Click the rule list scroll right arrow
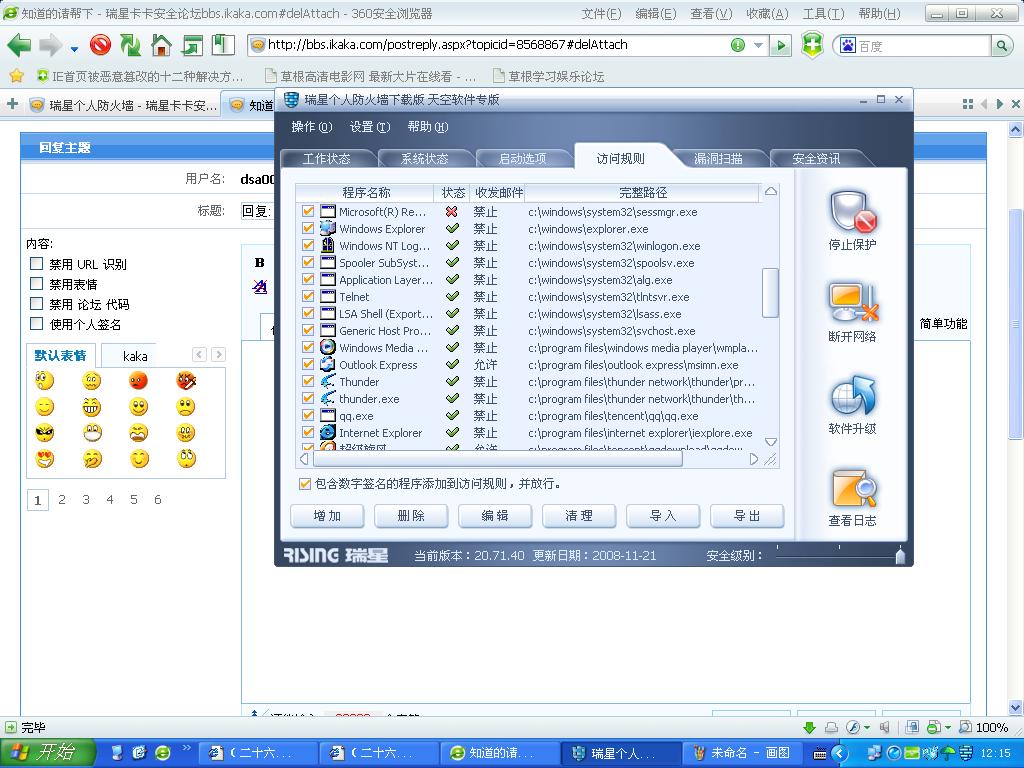 click(754, 459)
